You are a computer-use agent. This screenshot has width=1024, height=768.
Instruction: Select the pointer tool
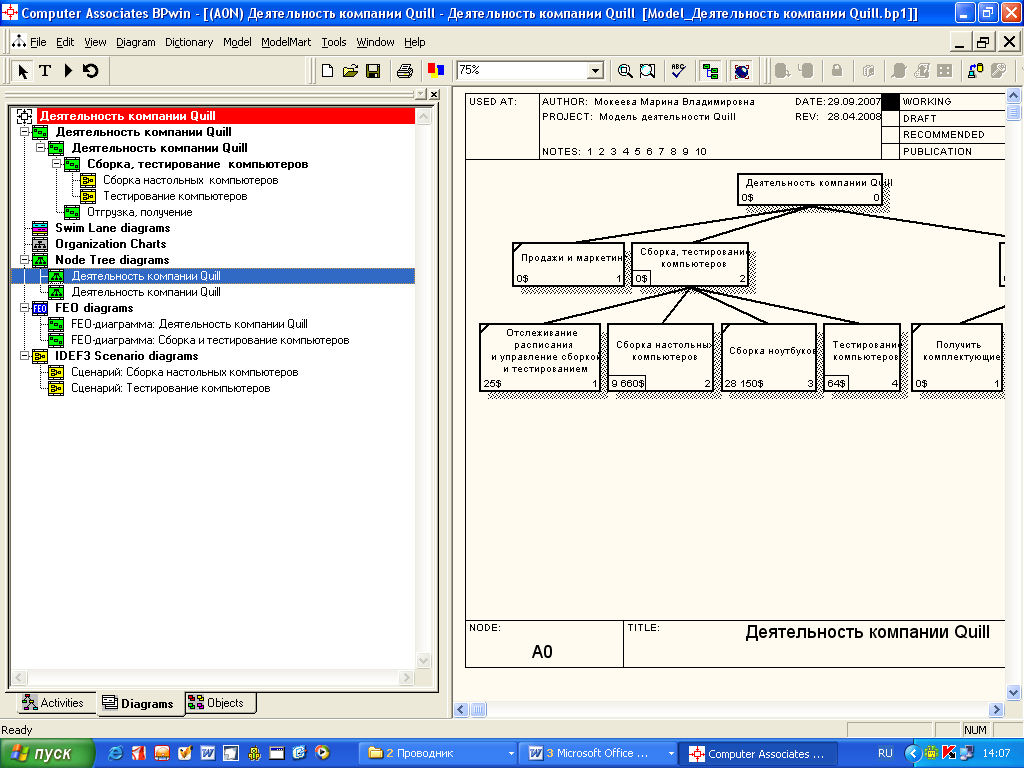(x=23, y=71)
